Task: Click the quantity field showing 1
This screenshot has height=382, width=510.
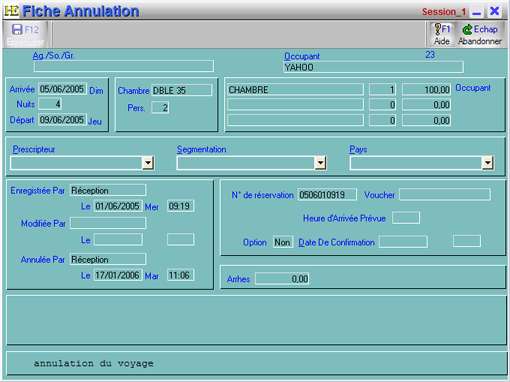Action: [x=382, y=90]
